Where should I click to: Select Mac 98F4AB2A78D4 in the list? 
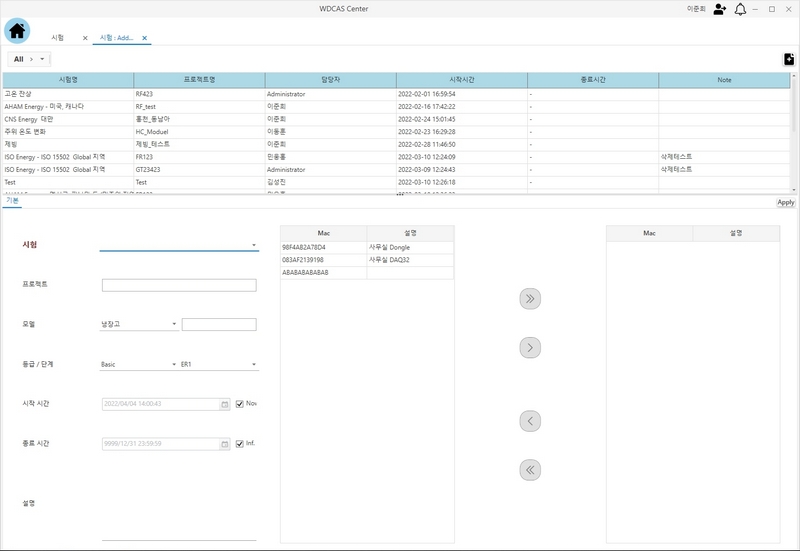pyautogui.click(x=323, y=247)
